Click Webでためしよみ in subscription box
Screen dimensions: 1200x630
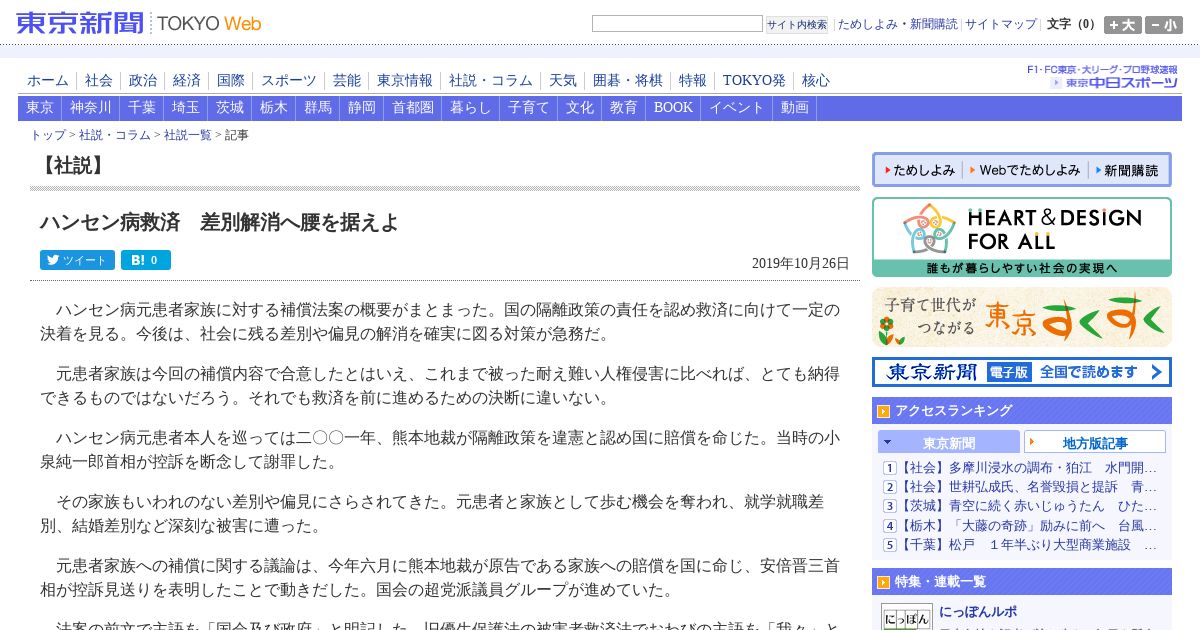click(1025, 170)
